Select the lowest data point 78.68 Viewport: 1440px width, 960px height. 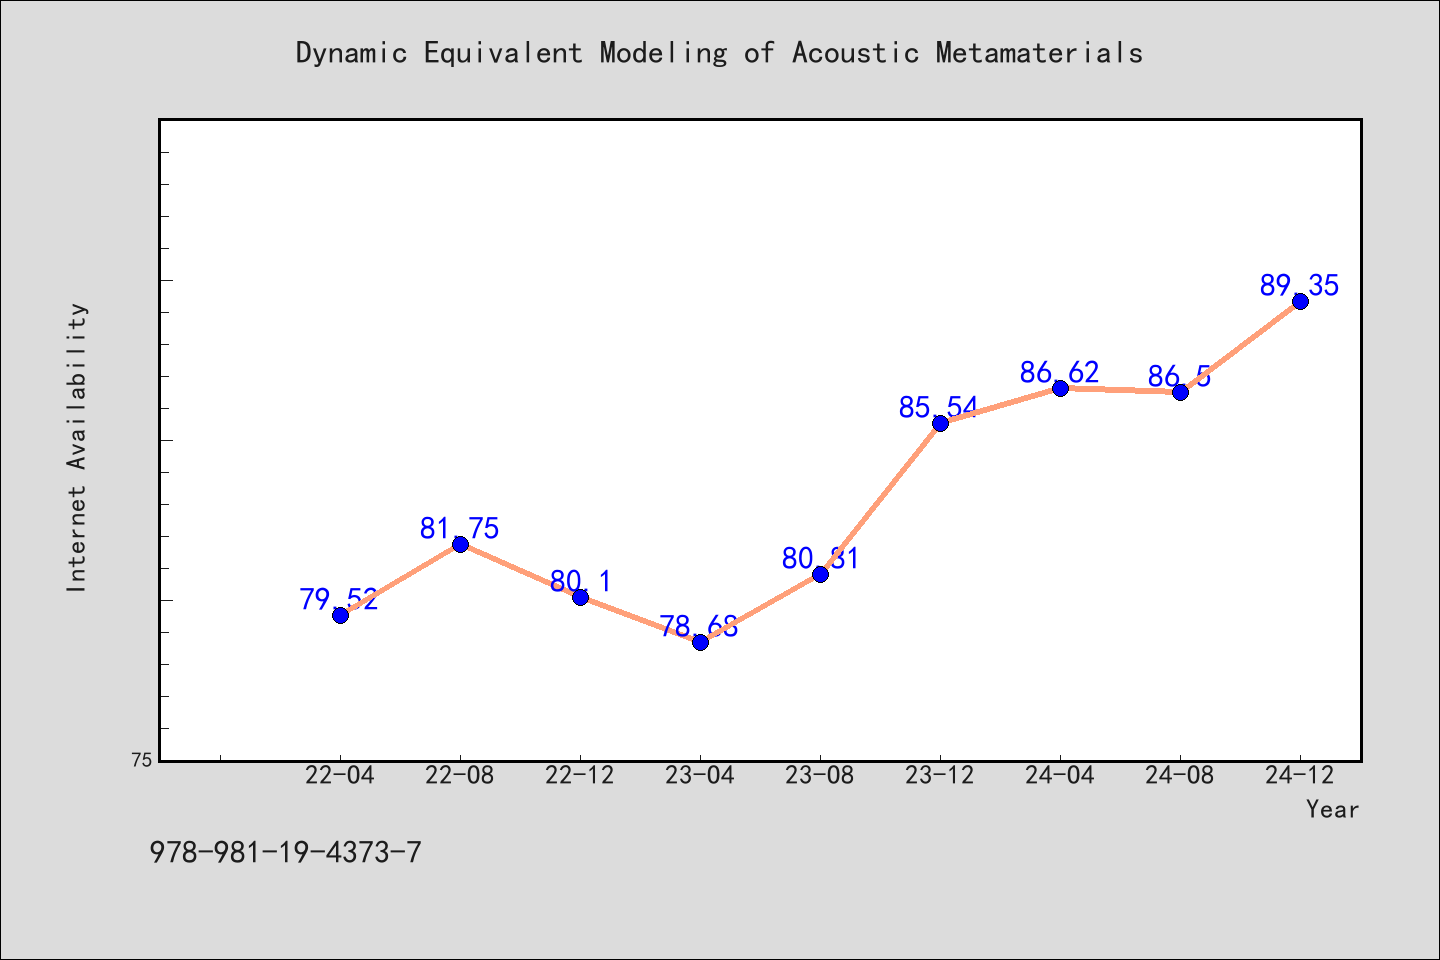coord(700,642)
